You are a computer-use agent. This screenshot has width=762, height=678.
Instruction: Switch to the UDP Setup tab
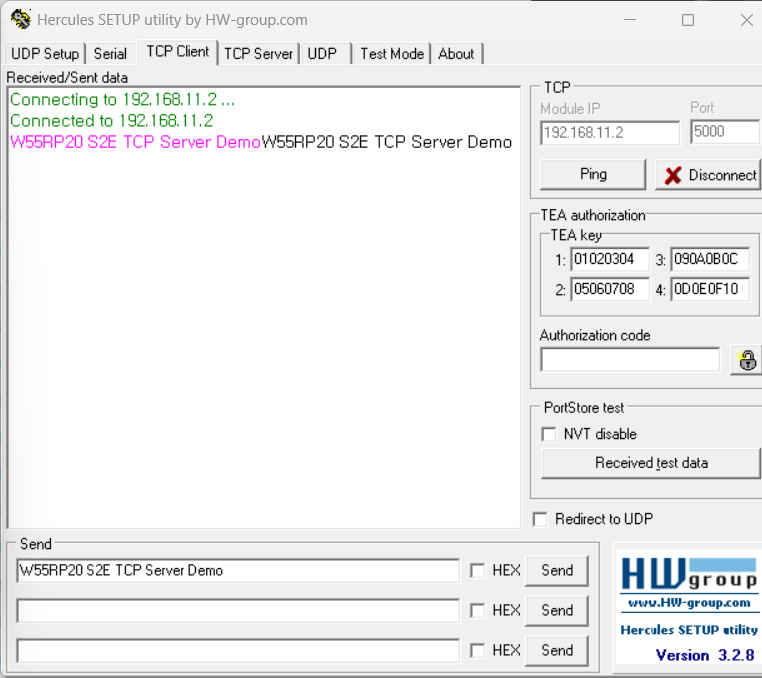pos(44,54)
